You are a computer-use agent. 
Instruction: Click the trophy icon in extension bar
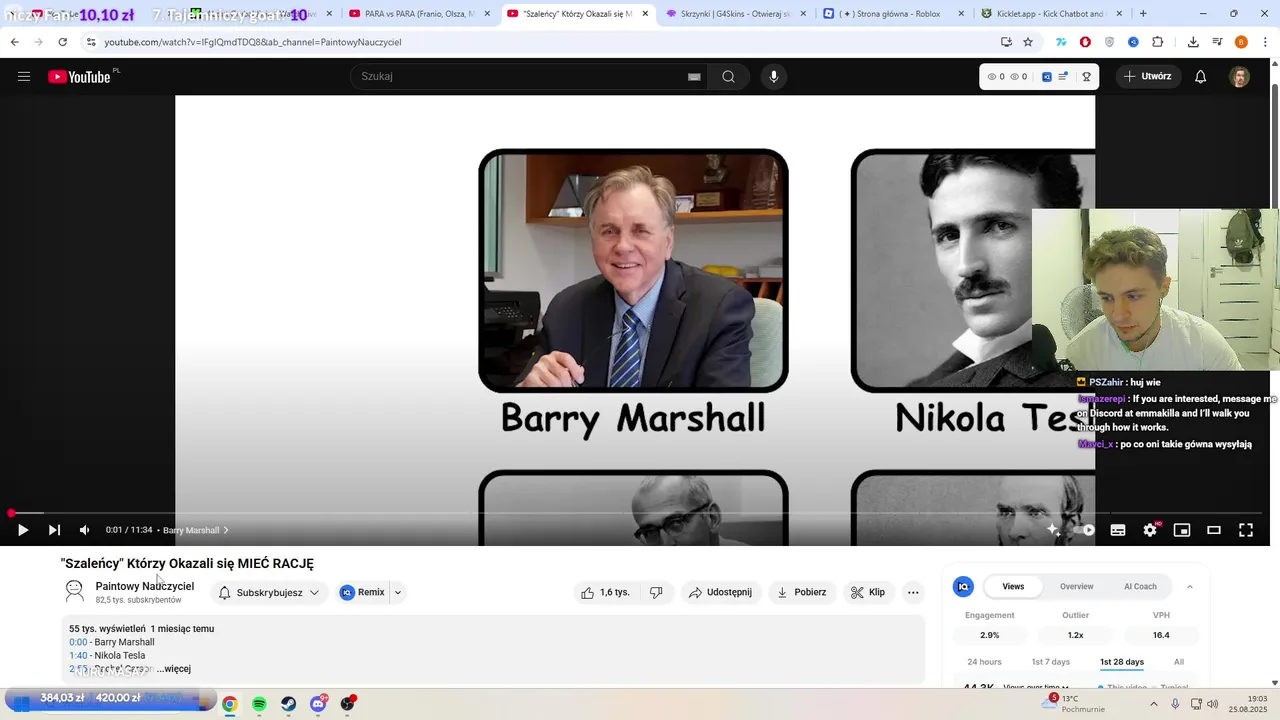pos(1086,77)
